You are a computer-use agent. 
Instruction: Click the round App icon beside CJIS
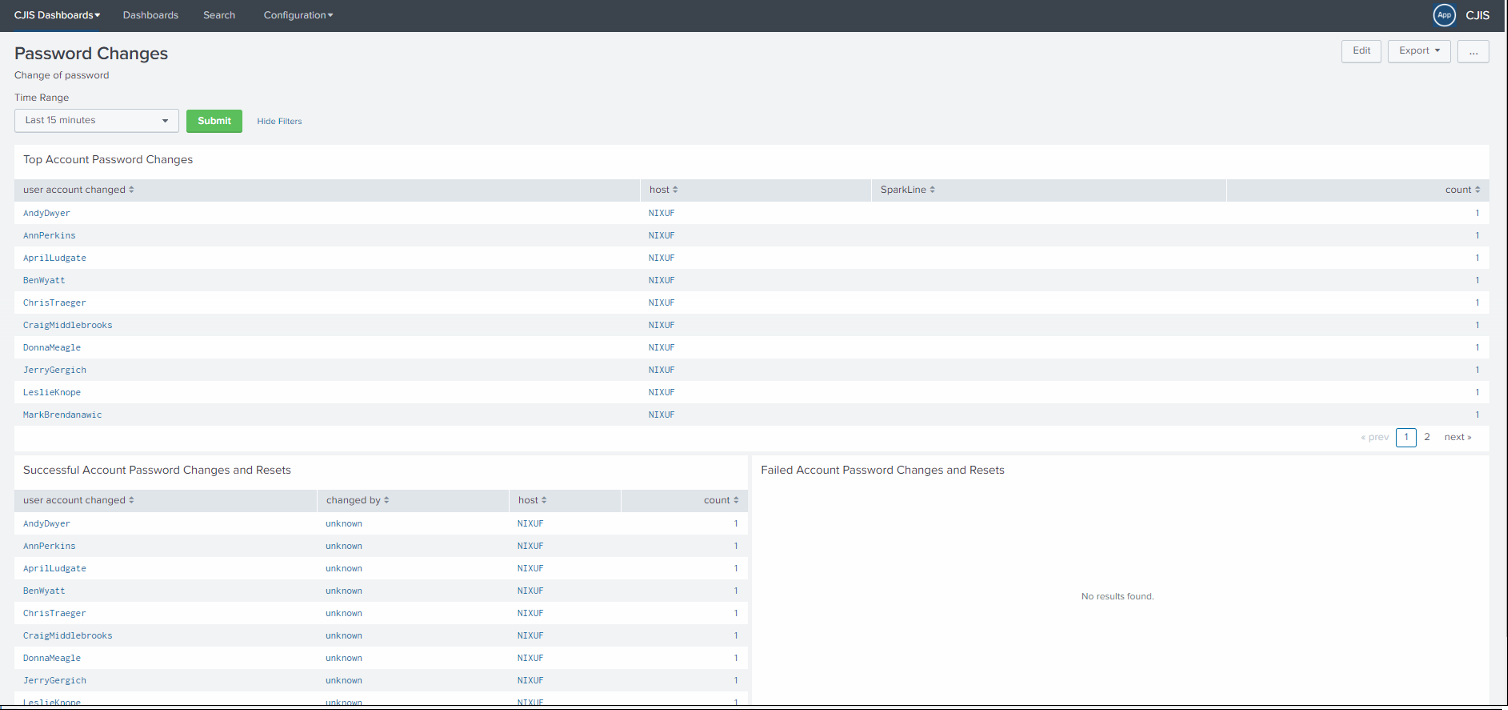1443,15
